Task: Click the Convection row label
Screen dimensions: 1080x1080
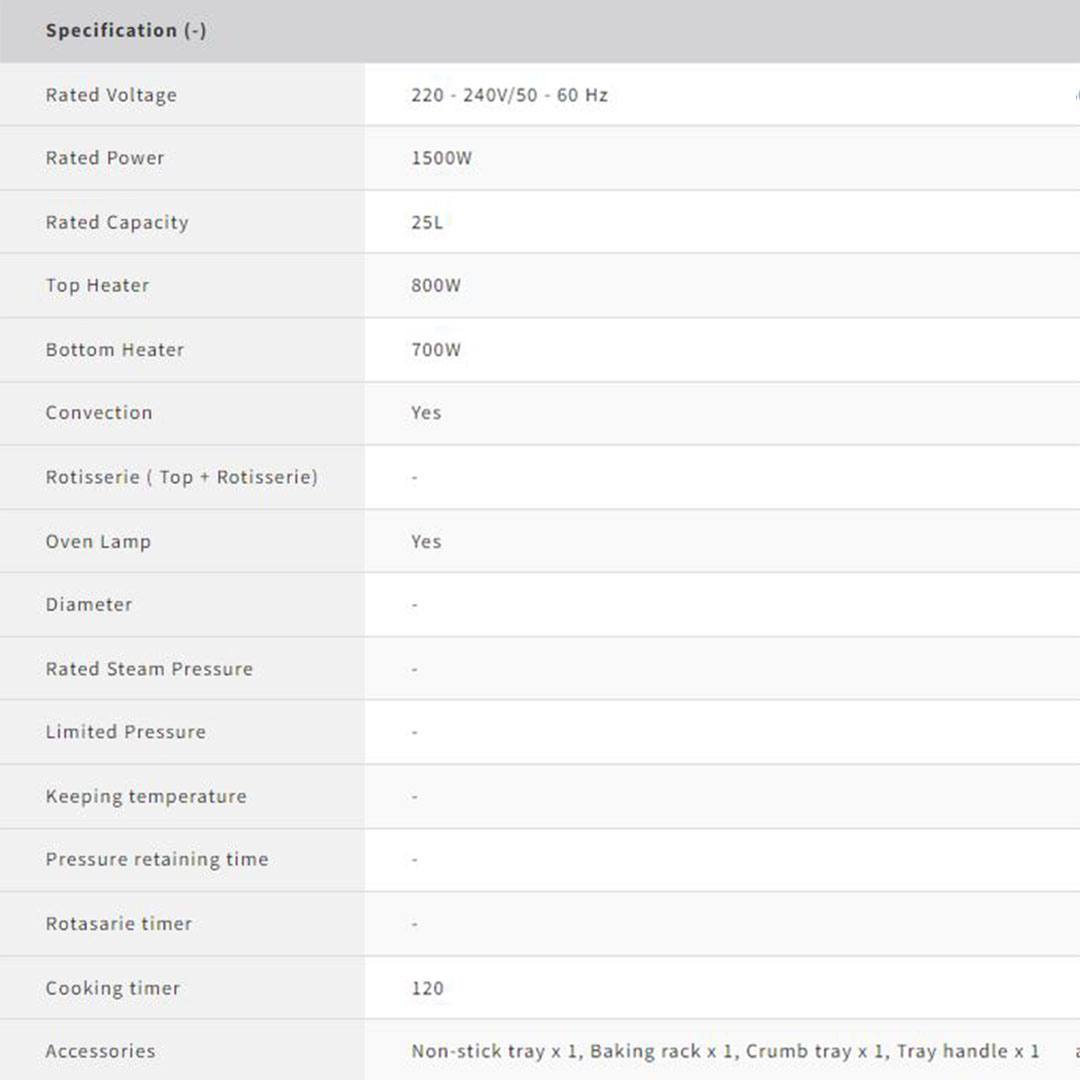Action: coord(99,413)
